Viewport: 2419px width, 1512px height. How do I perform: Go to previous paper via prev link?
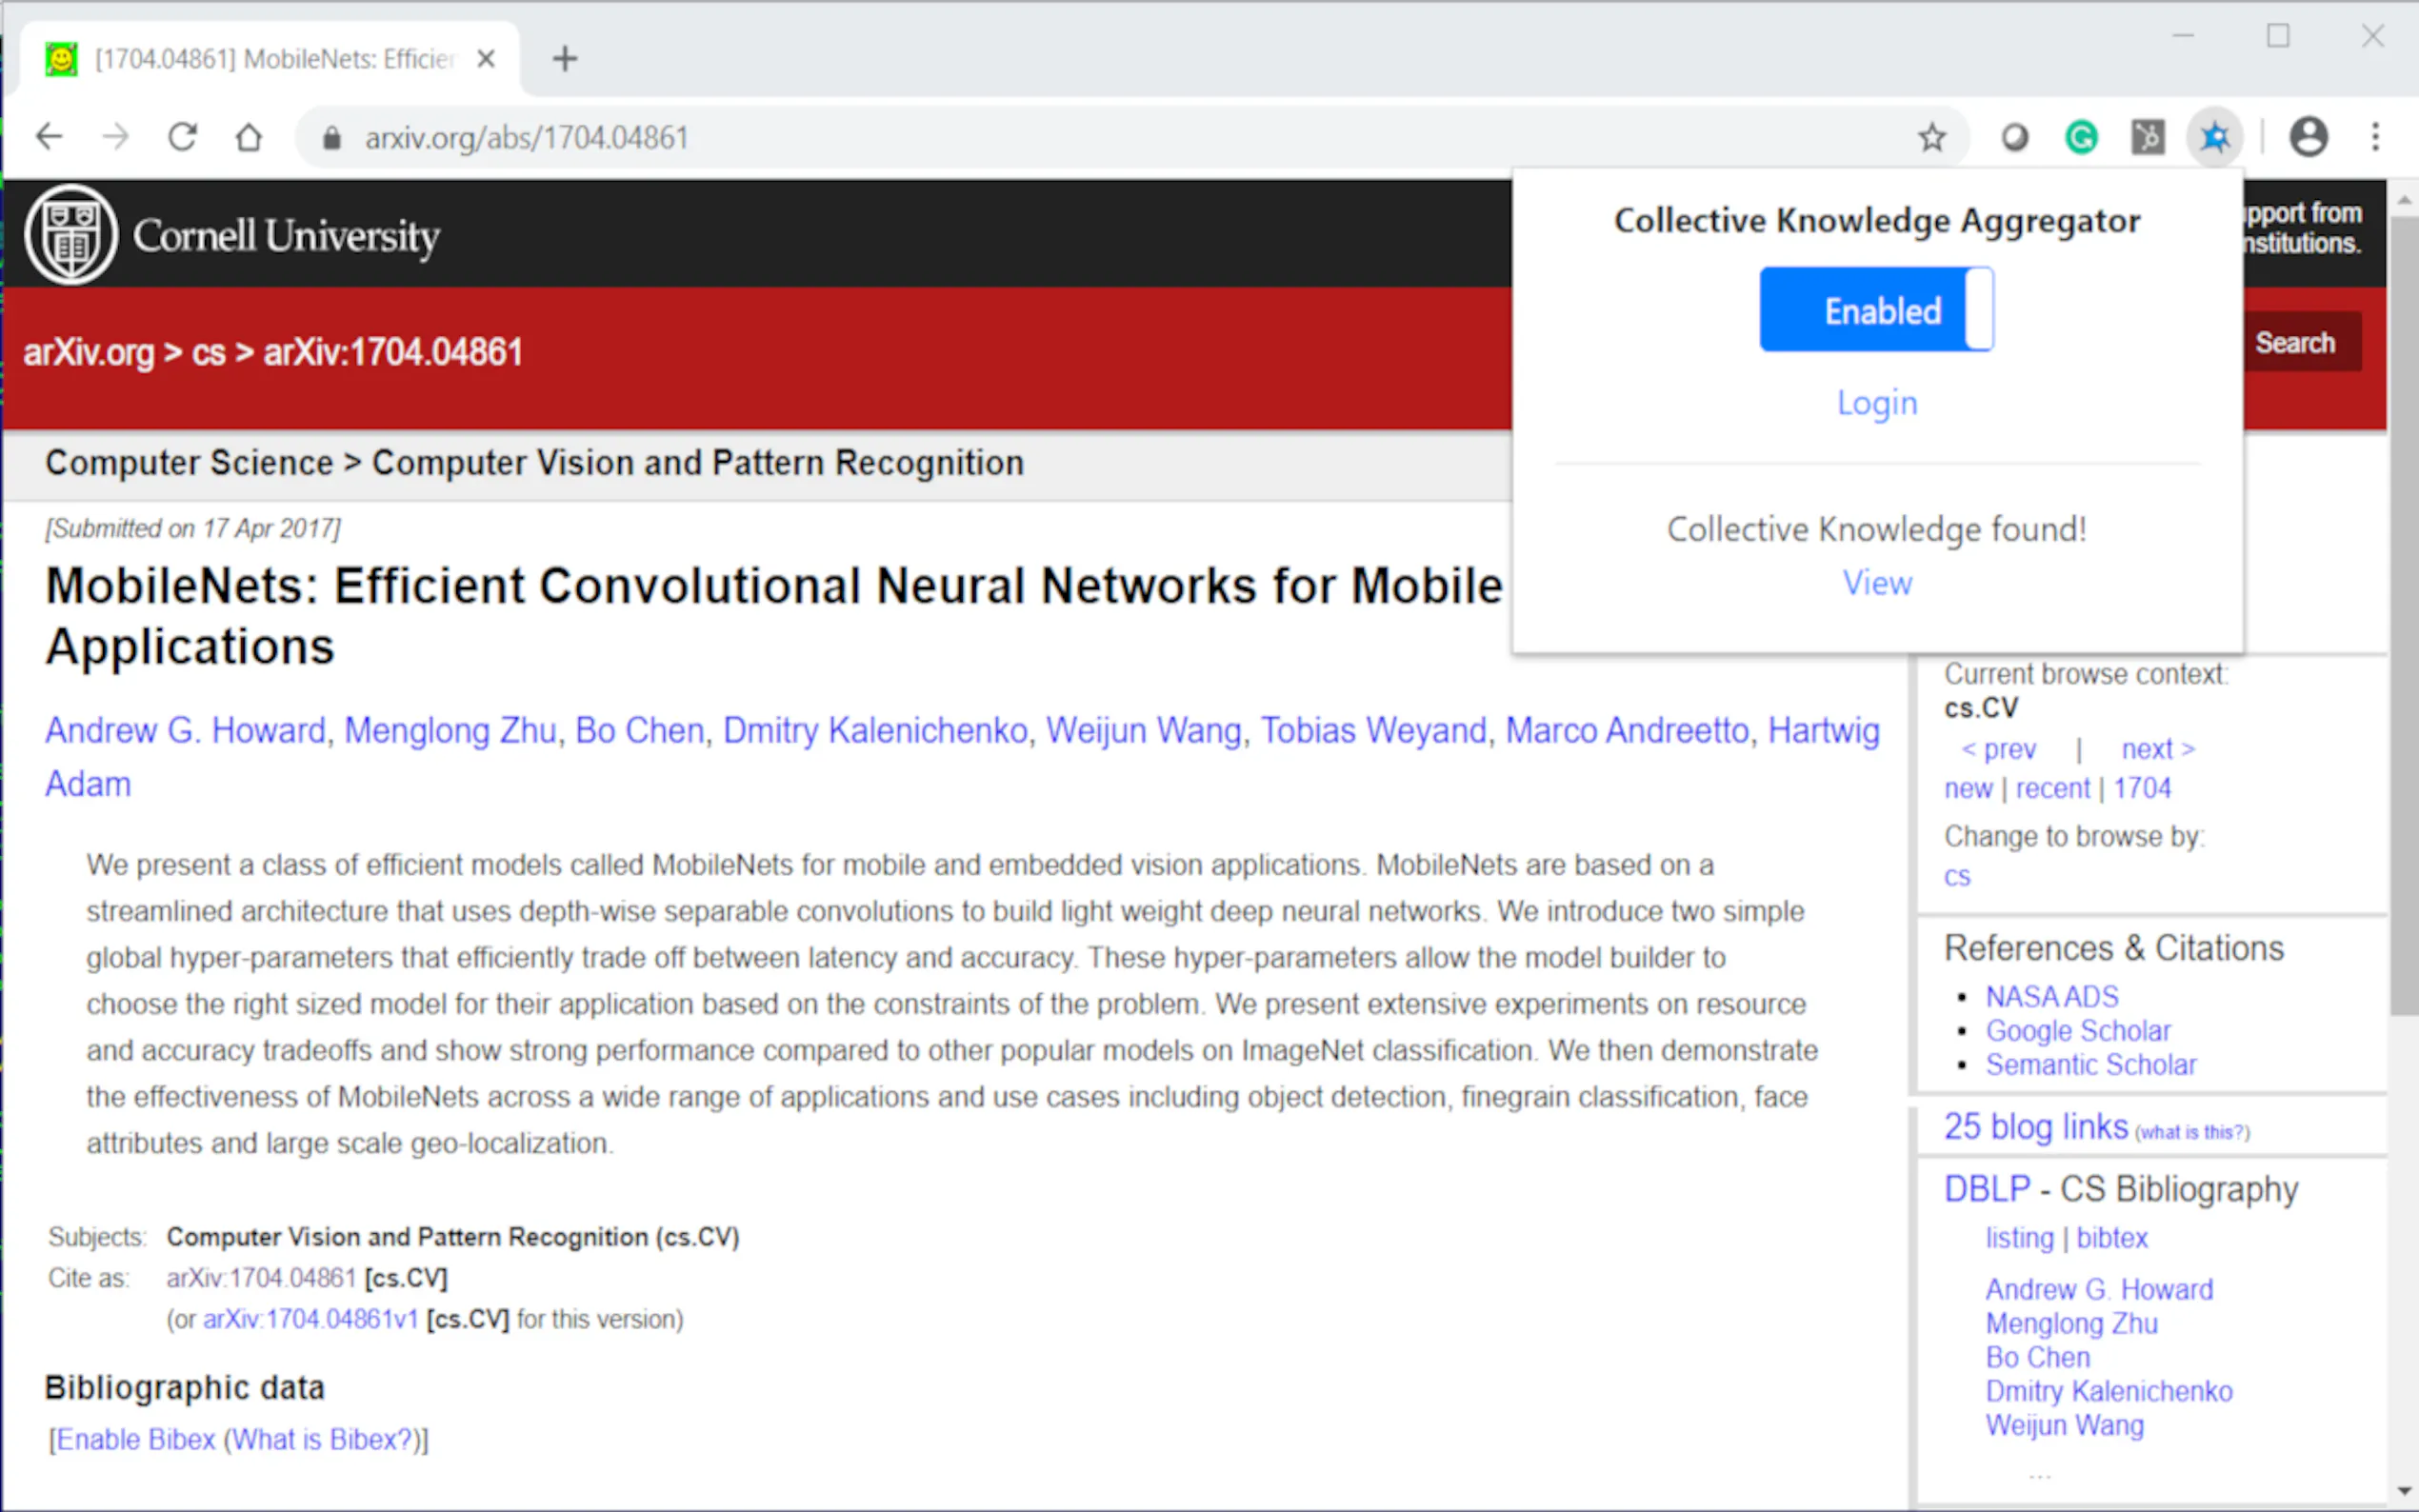[x=1998, y=749]
